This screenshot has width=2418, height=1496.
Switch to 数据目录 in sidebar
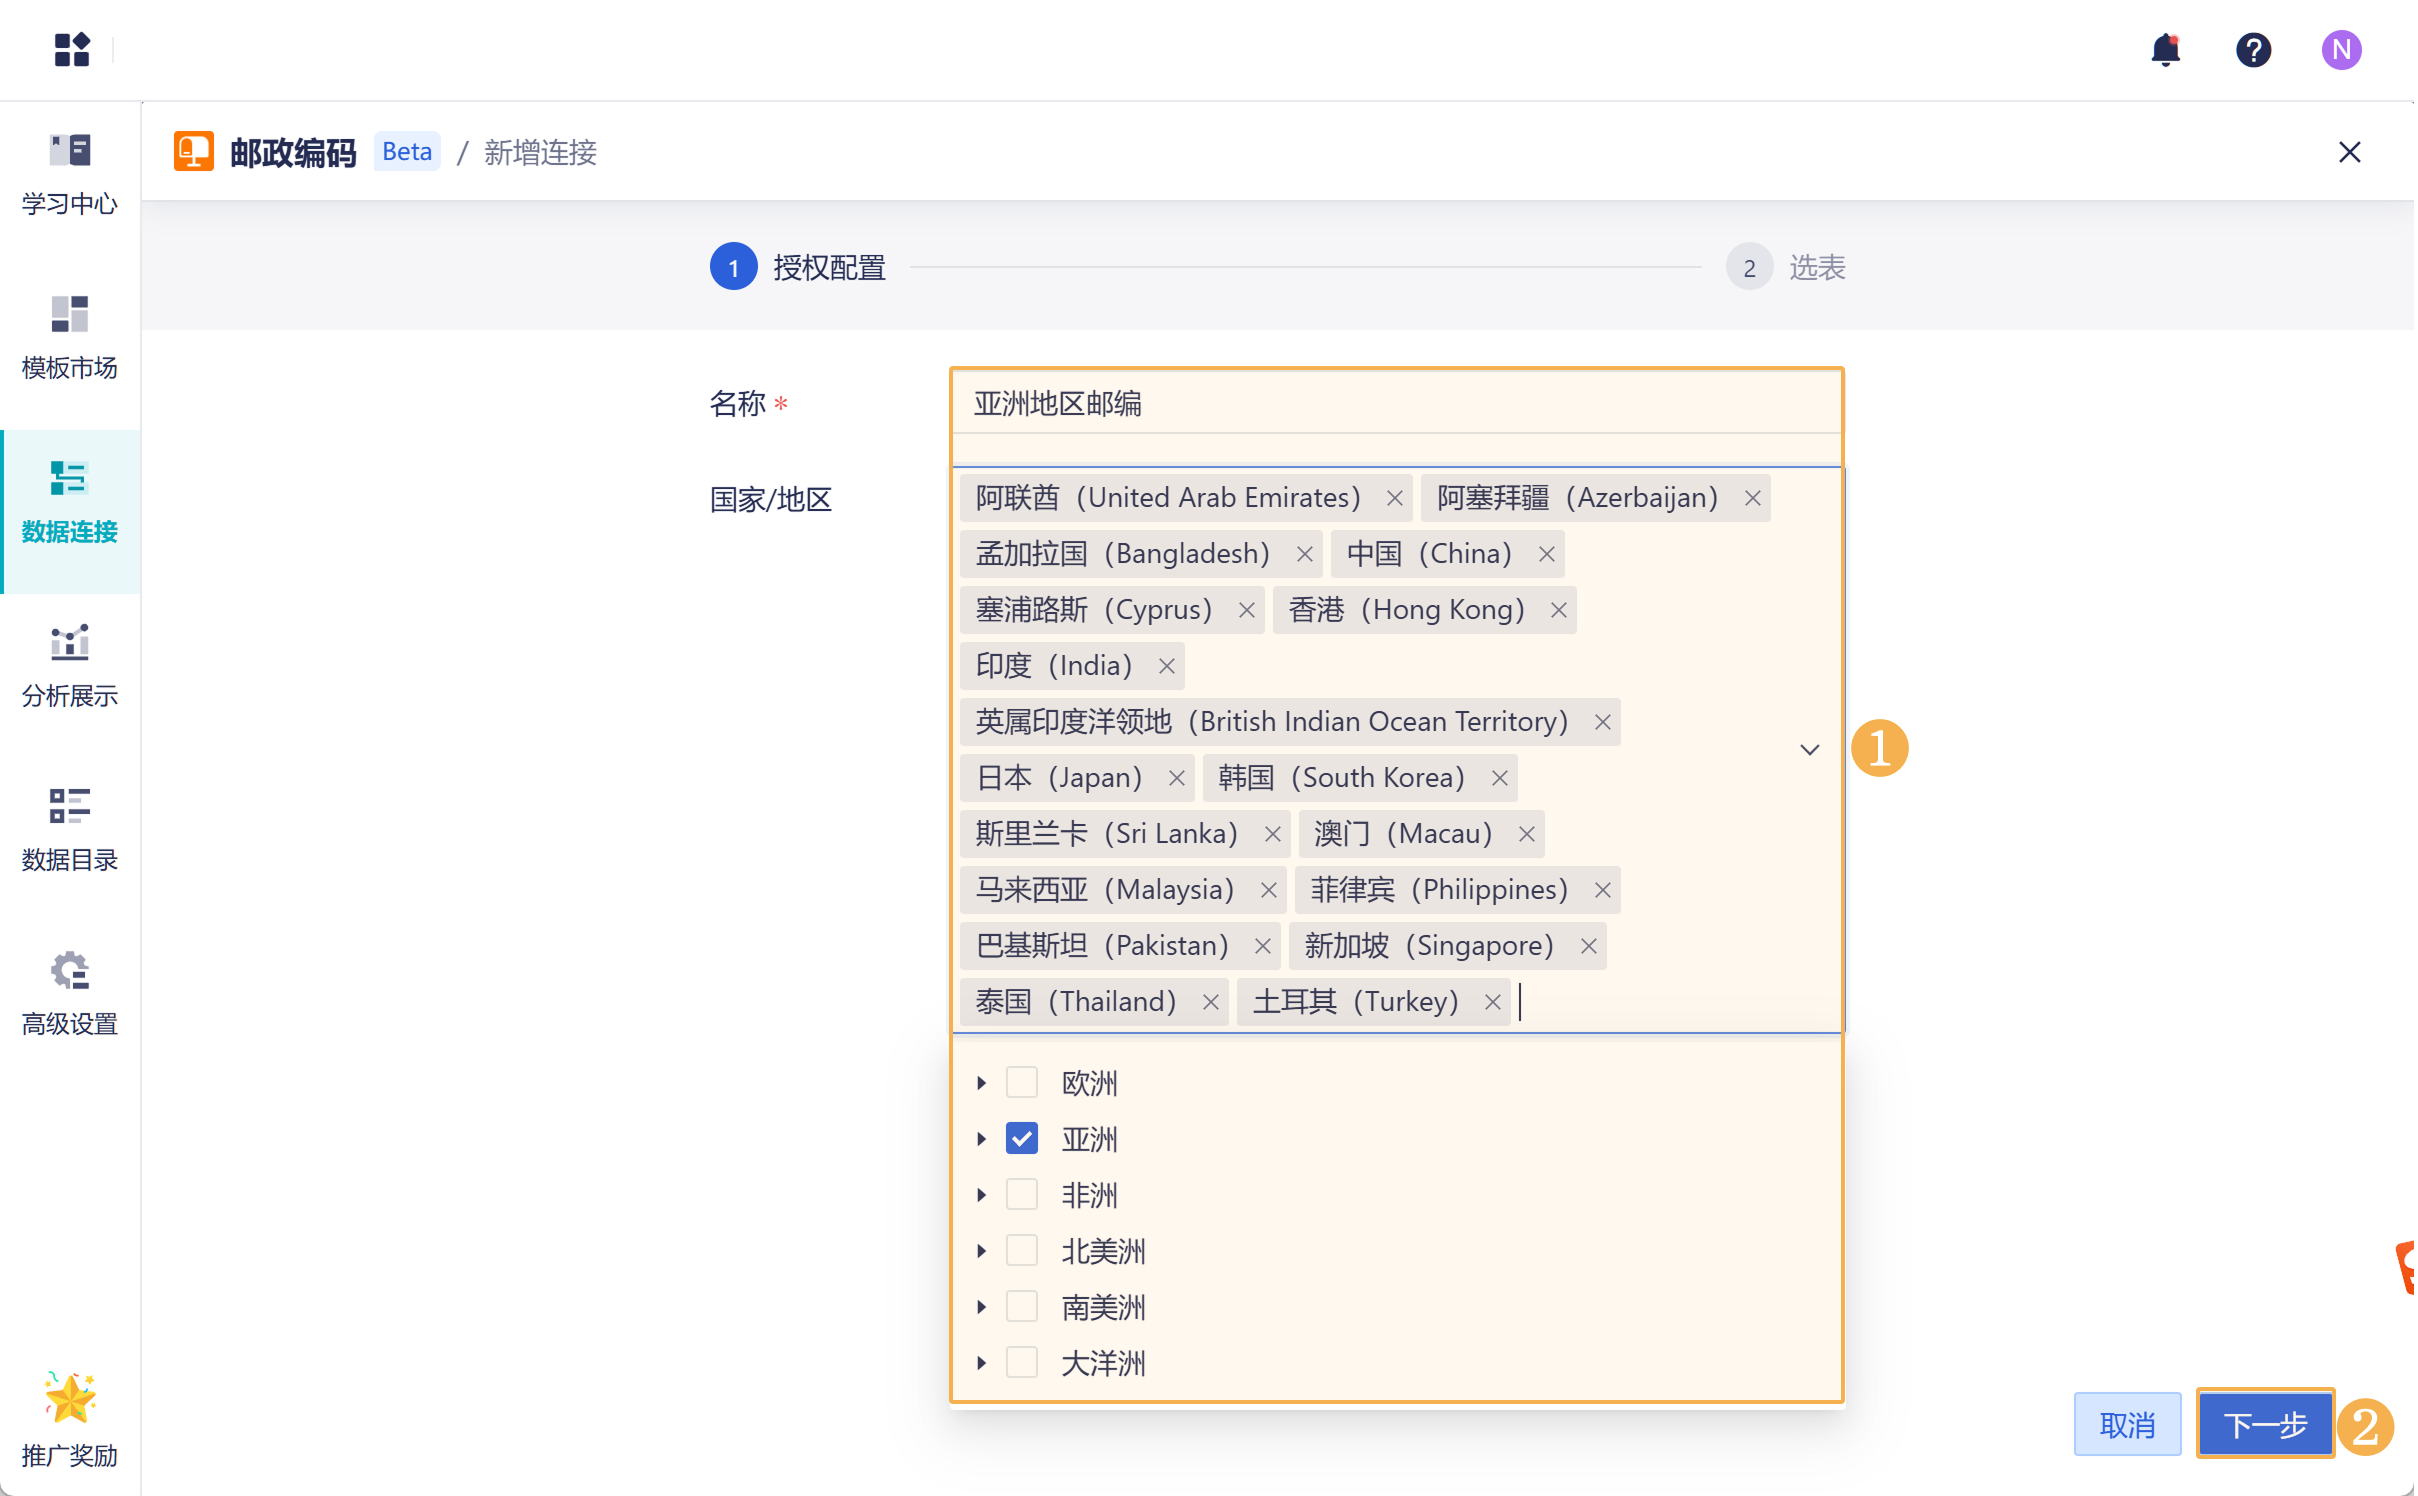(x=70, y=829)
